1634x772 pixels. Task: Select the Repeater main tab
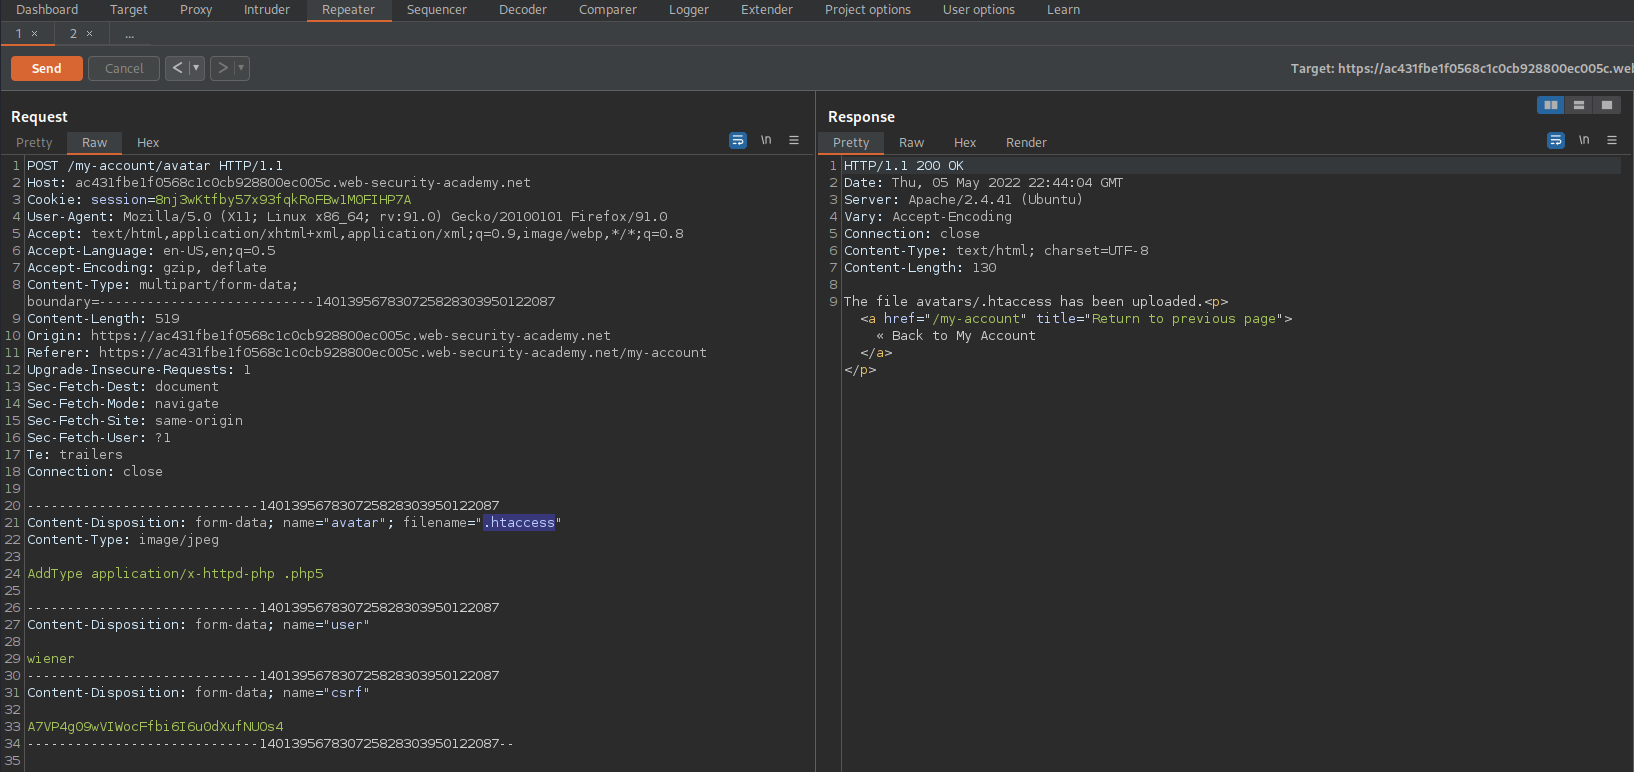coord(348,10)
